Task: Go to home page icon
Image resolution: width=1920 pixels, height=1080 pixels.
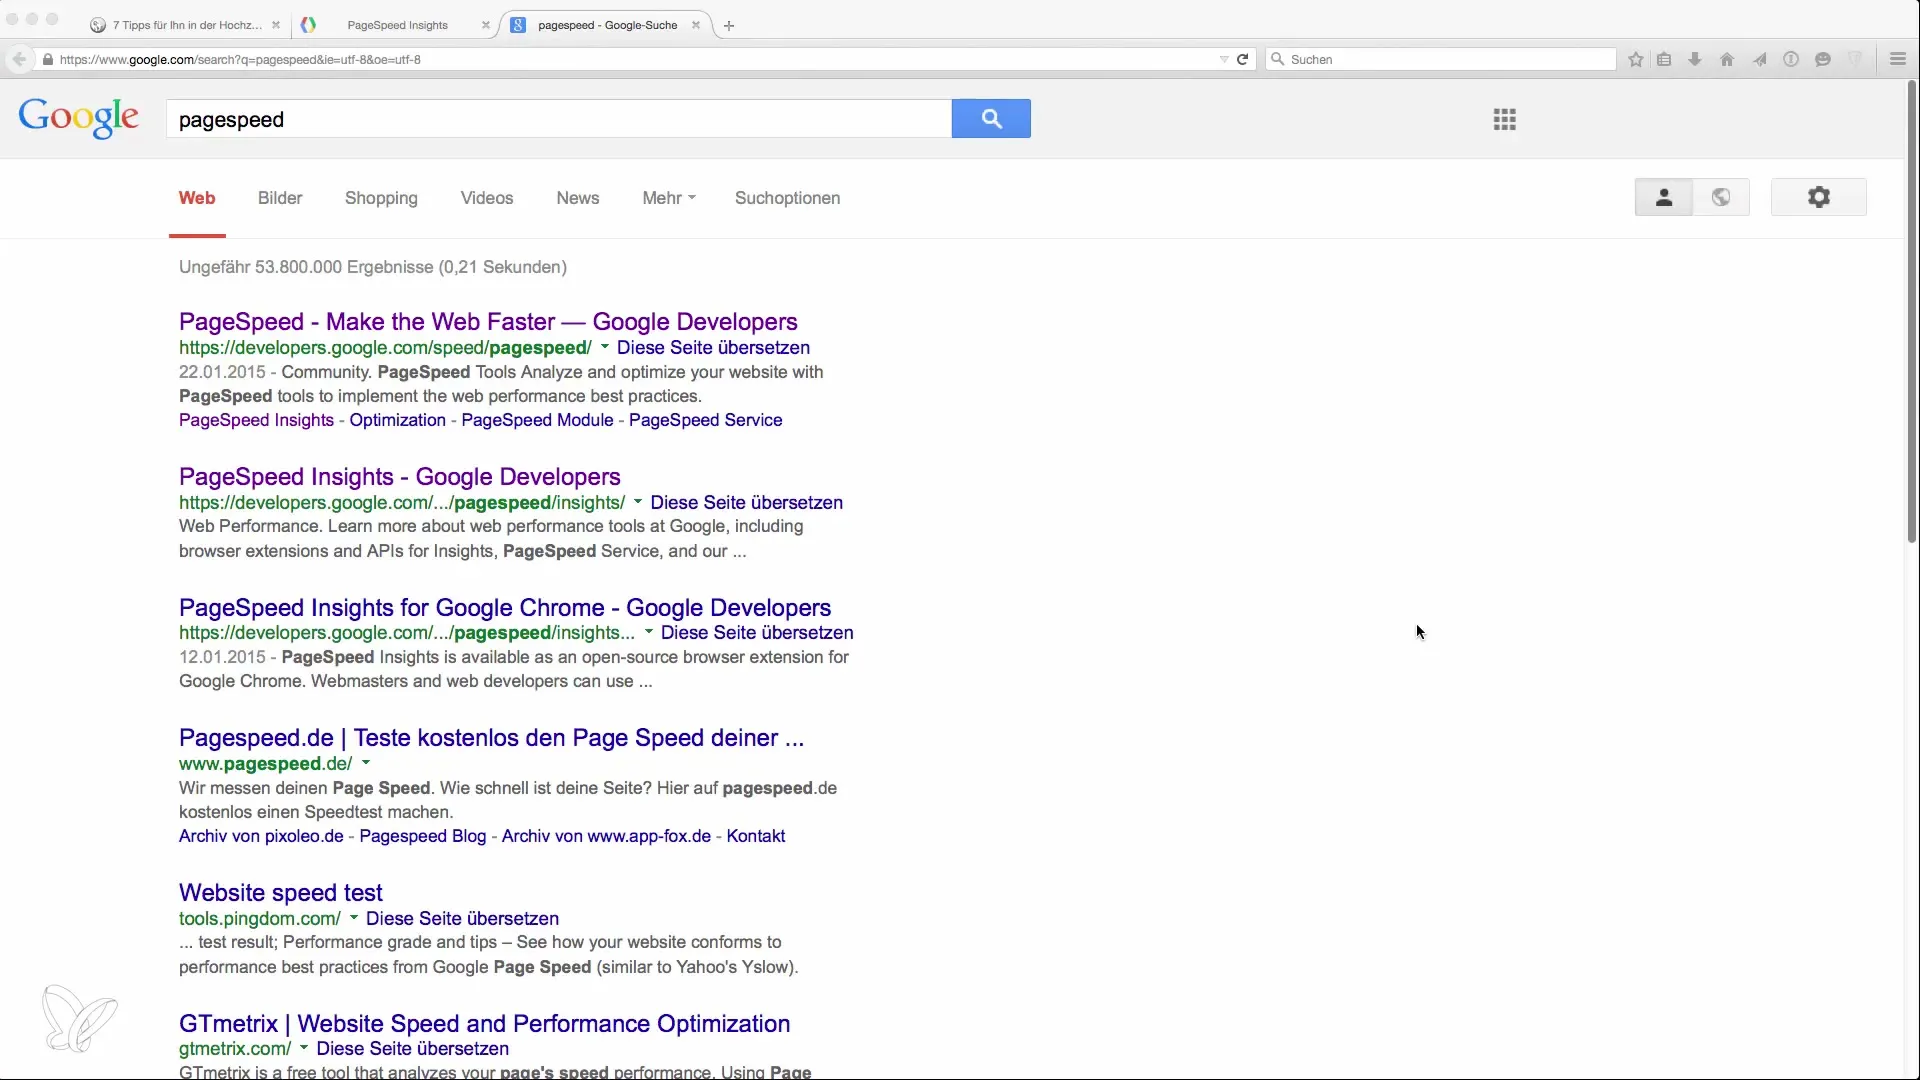Action: 1727,59
